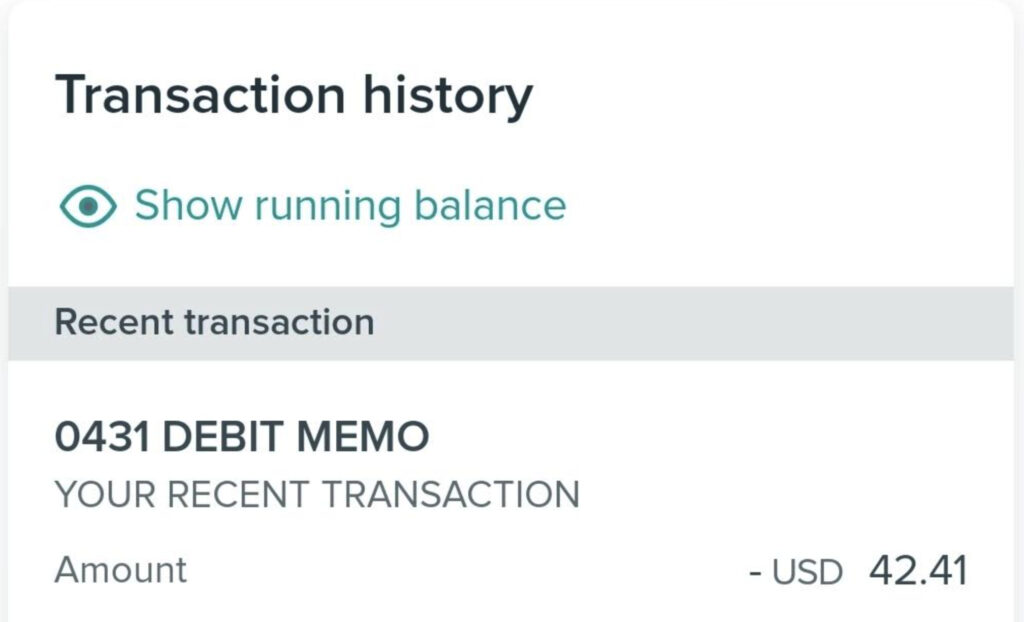Click the YOUR RECENT TRANSACTION description
Screen dimensions: 1024x622
(316, 494)
